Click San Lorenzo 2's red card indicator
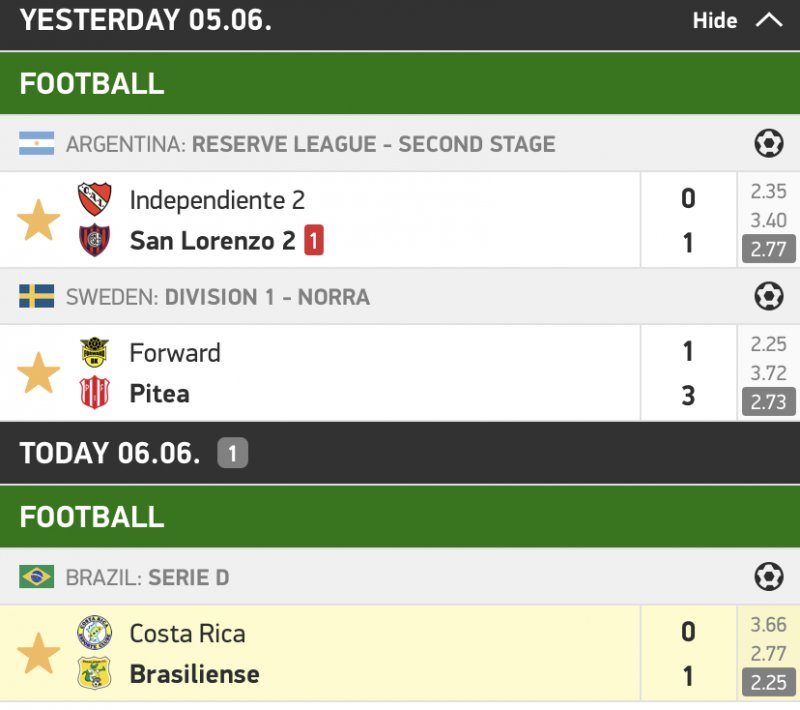Screen dimensions: 800x710 (314, 241)
